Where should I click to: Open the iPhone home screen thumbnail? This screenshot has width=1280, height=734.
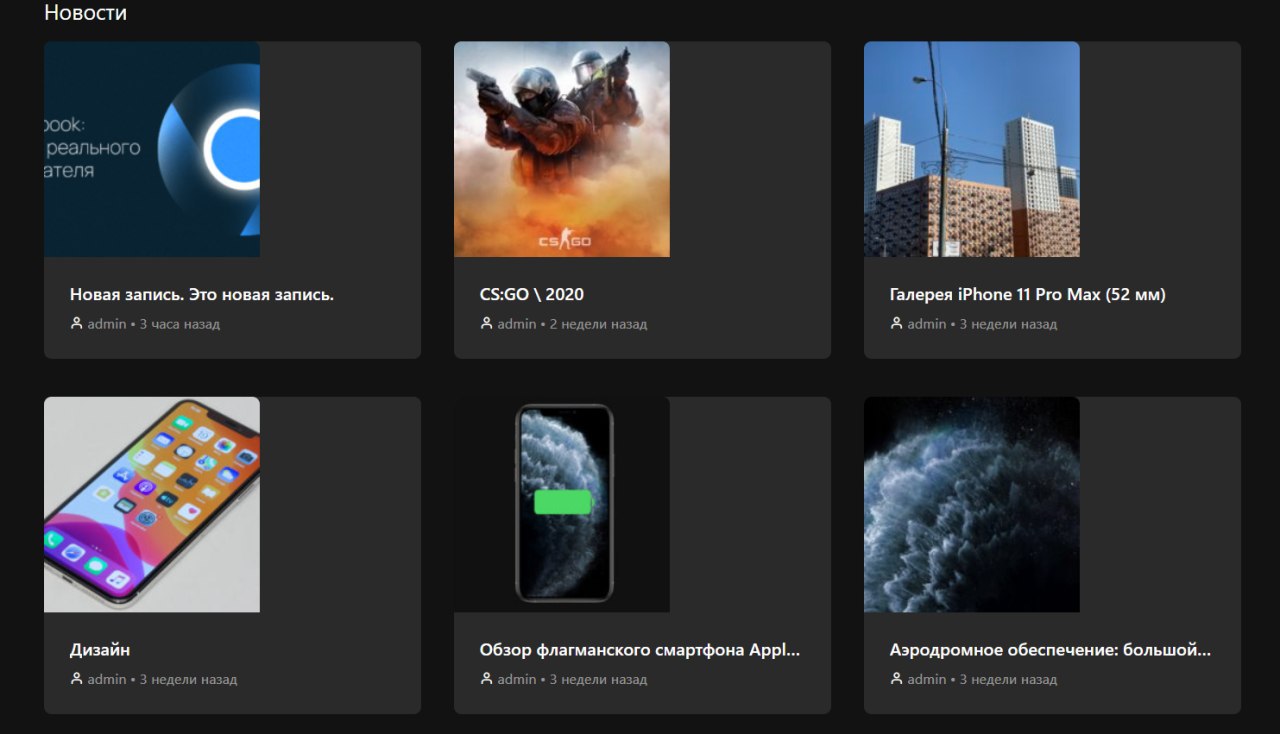click(152, 504)
